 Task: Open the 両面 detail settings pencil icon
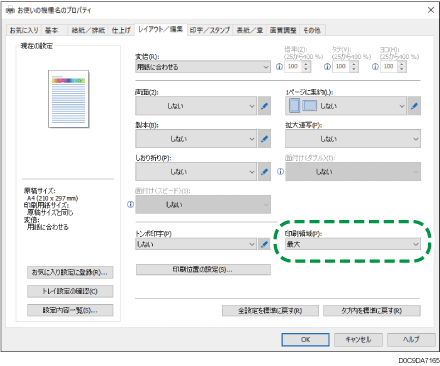pyautogui.click(x=264, y=106)
